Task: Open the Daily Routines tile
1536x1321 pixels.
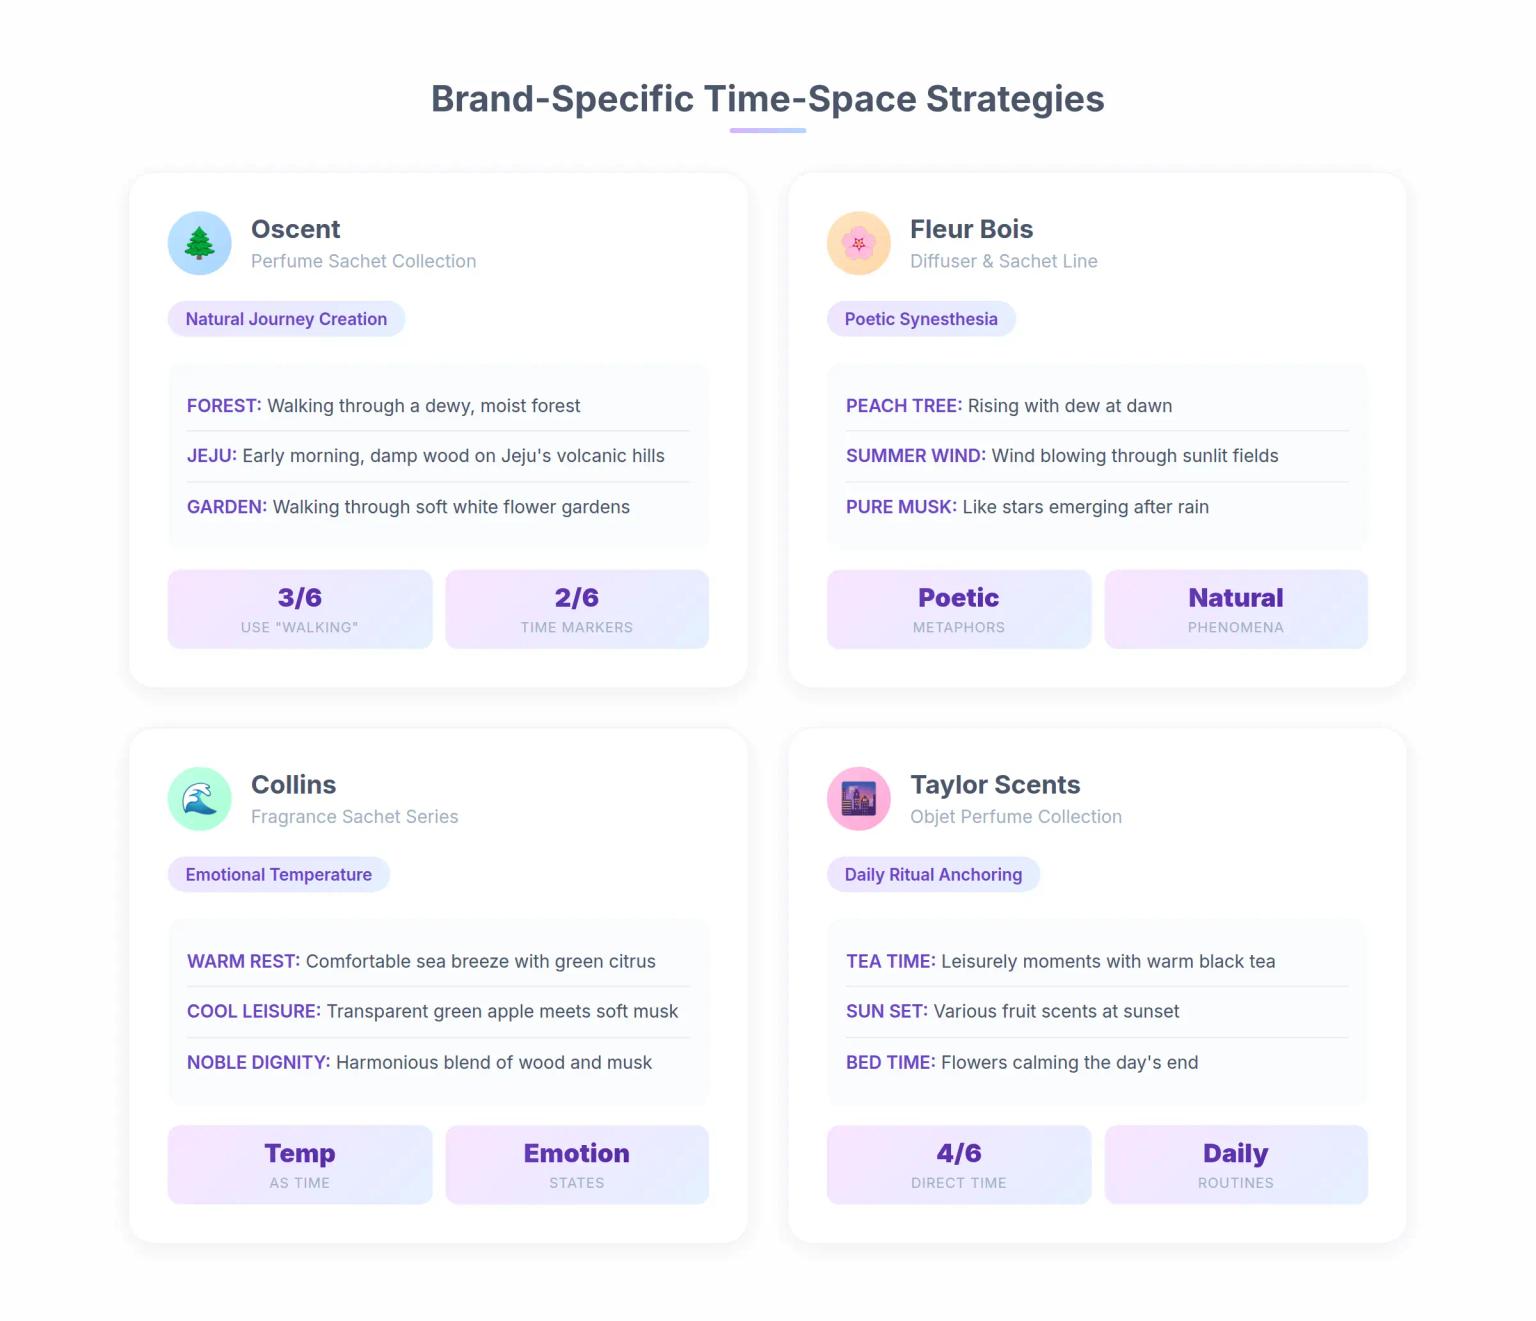Action: click(x=1235, y=1165)
